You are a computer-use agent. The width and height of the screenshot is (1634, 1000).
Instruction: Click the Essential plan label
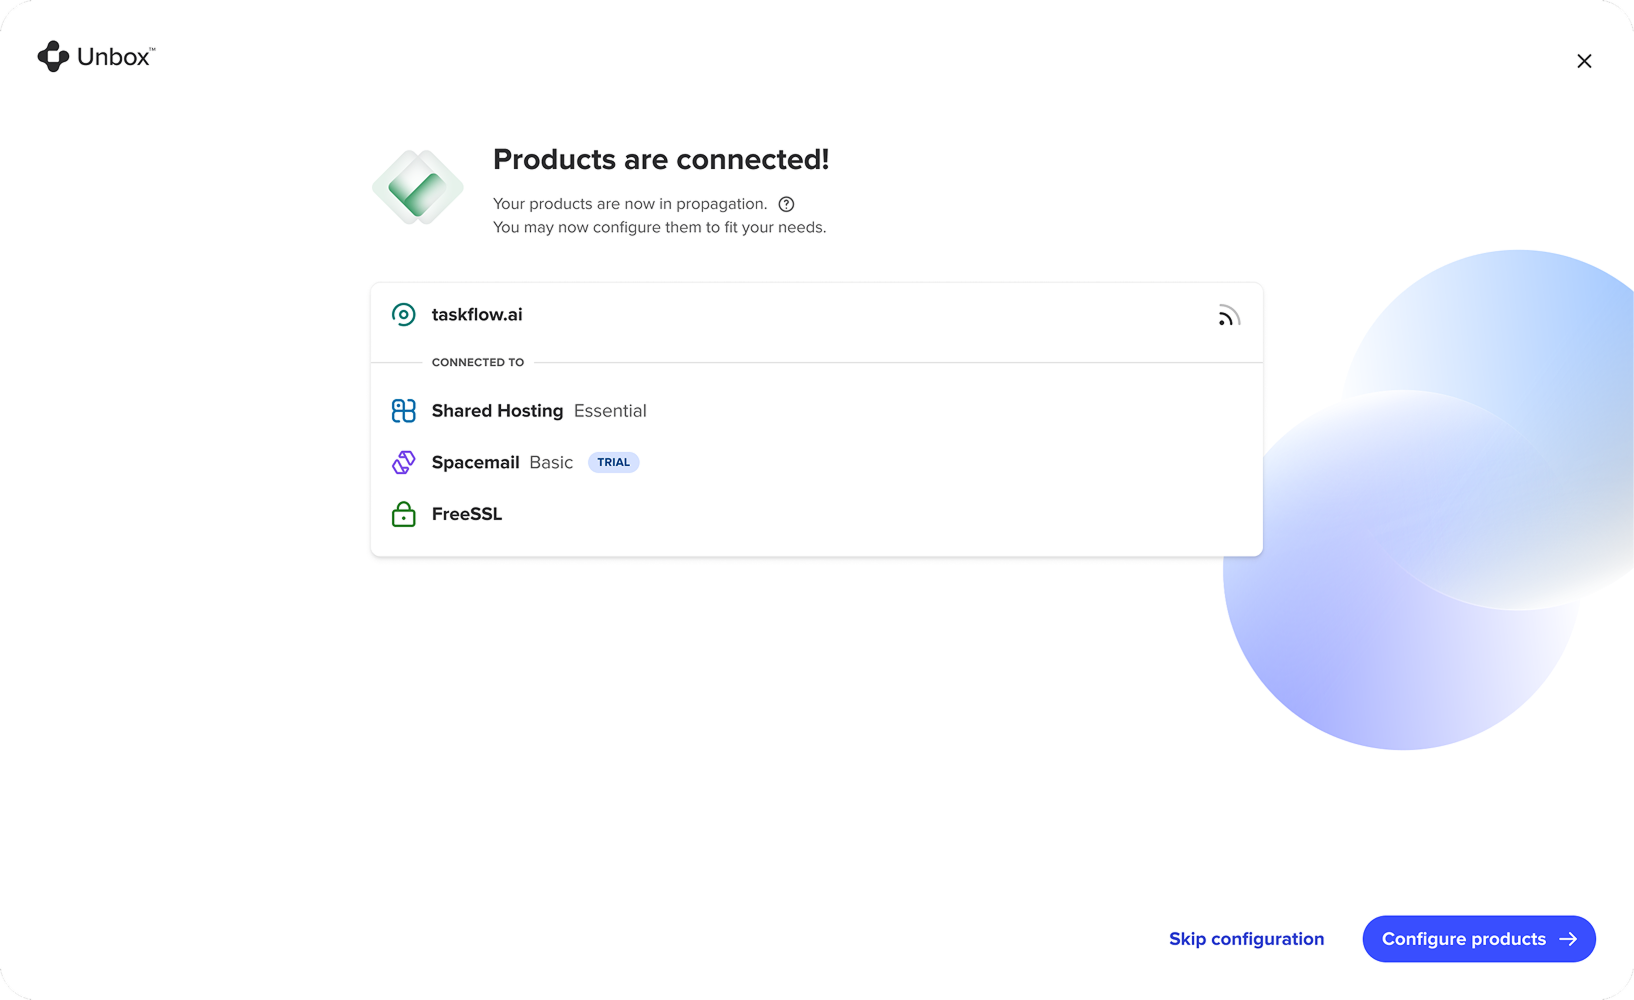[610, 411]
